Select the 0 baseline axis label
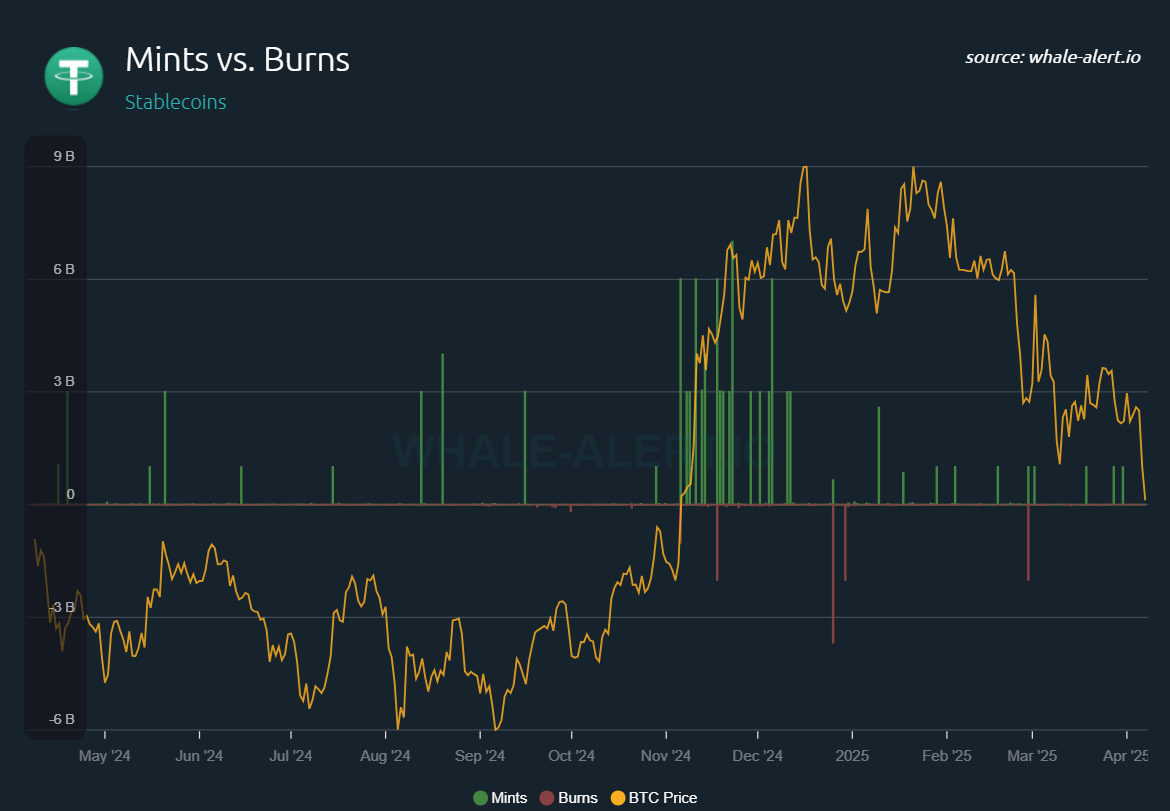 pyautogui.click(x=70, y=494)
